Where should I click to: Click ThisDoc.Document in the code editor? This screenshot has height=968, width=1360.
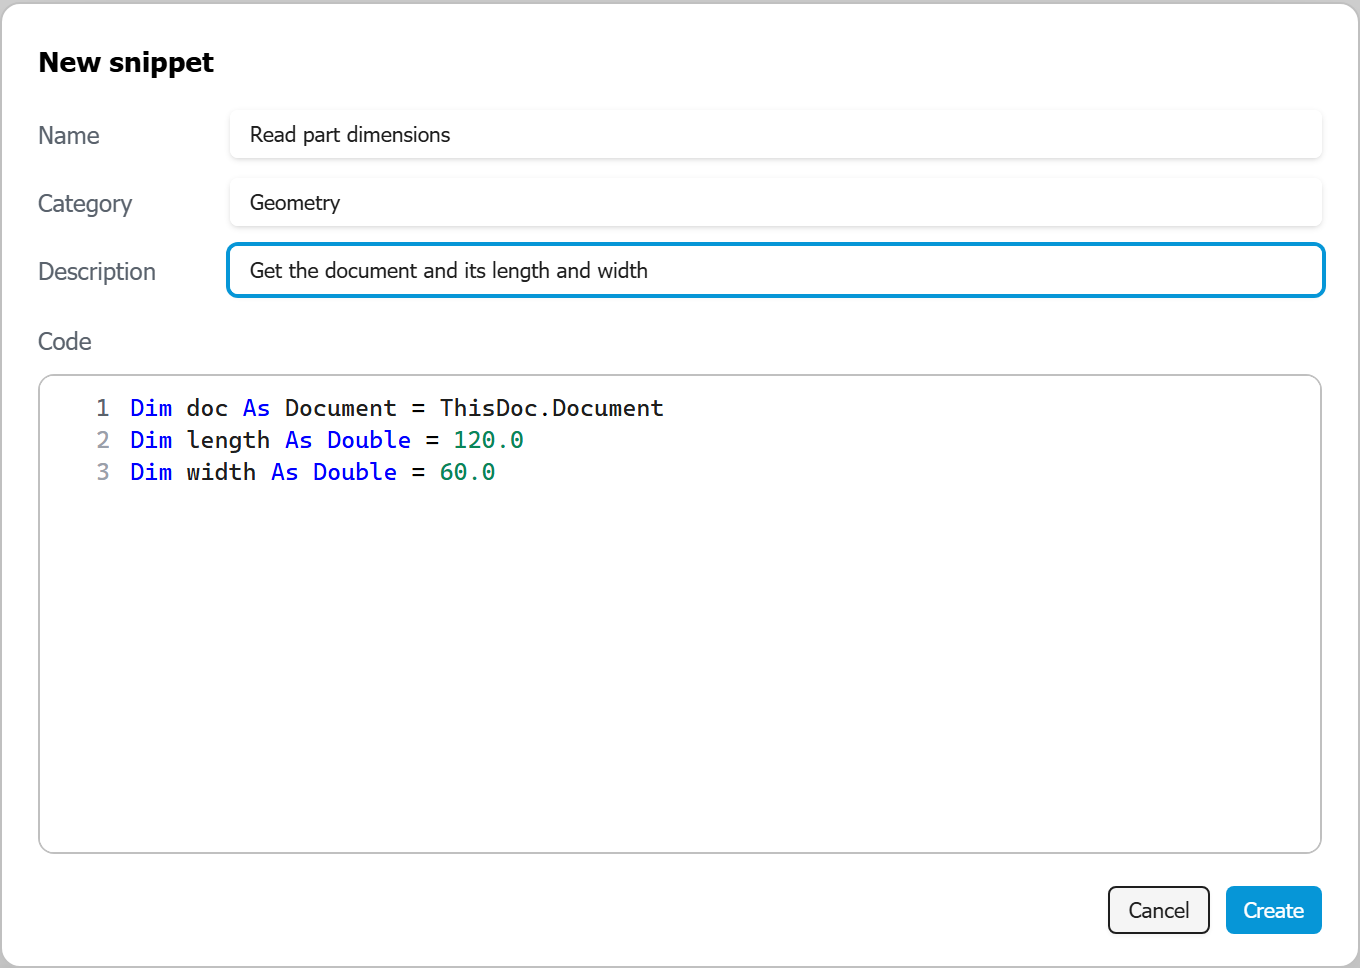coord(552,408)
